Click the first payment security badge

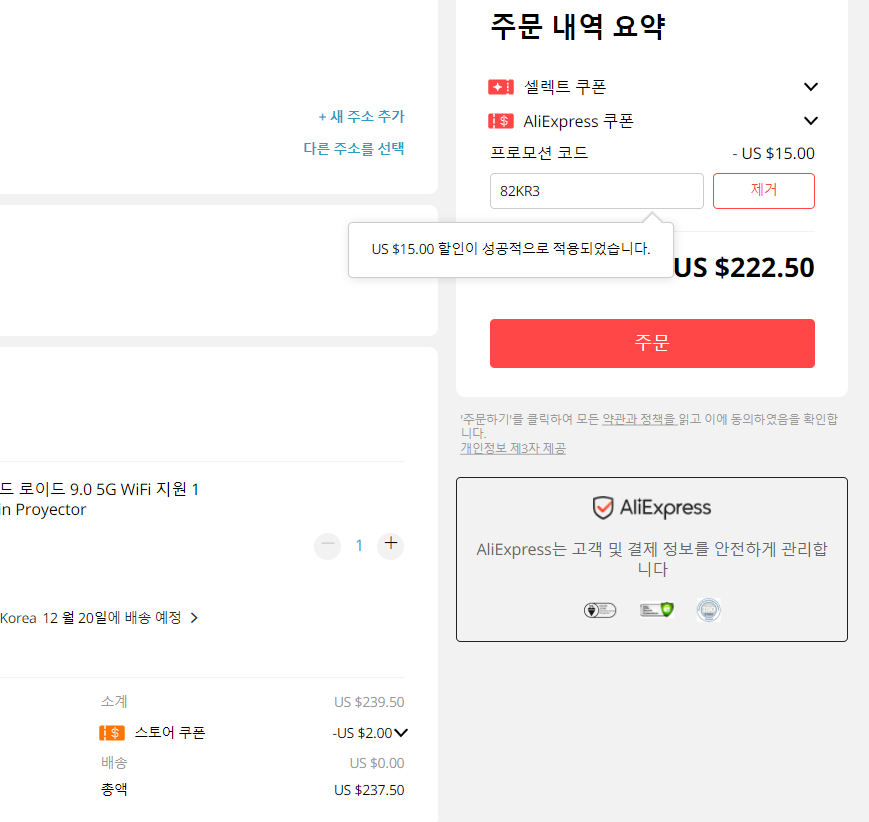tap(600, 610)
